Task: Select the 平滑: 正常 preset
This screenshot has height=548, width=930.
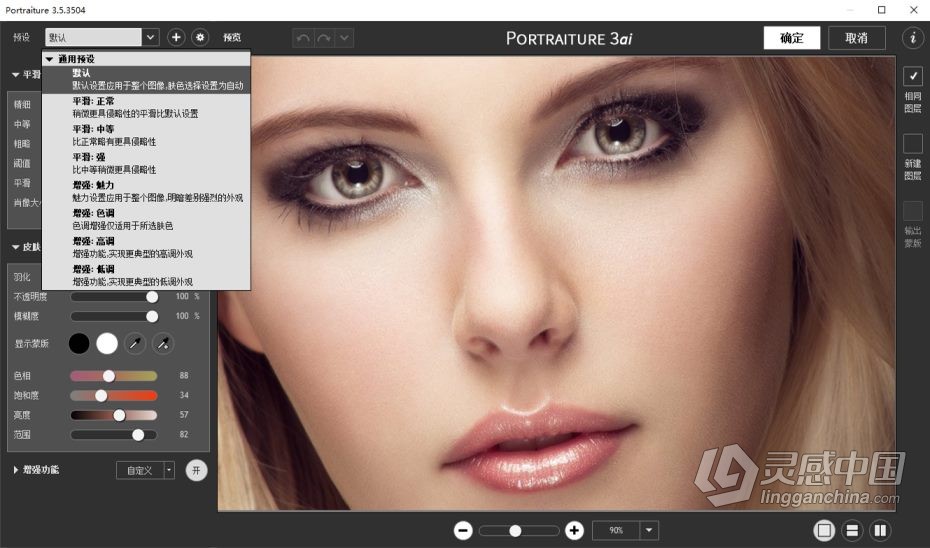Action: point(146,107)
